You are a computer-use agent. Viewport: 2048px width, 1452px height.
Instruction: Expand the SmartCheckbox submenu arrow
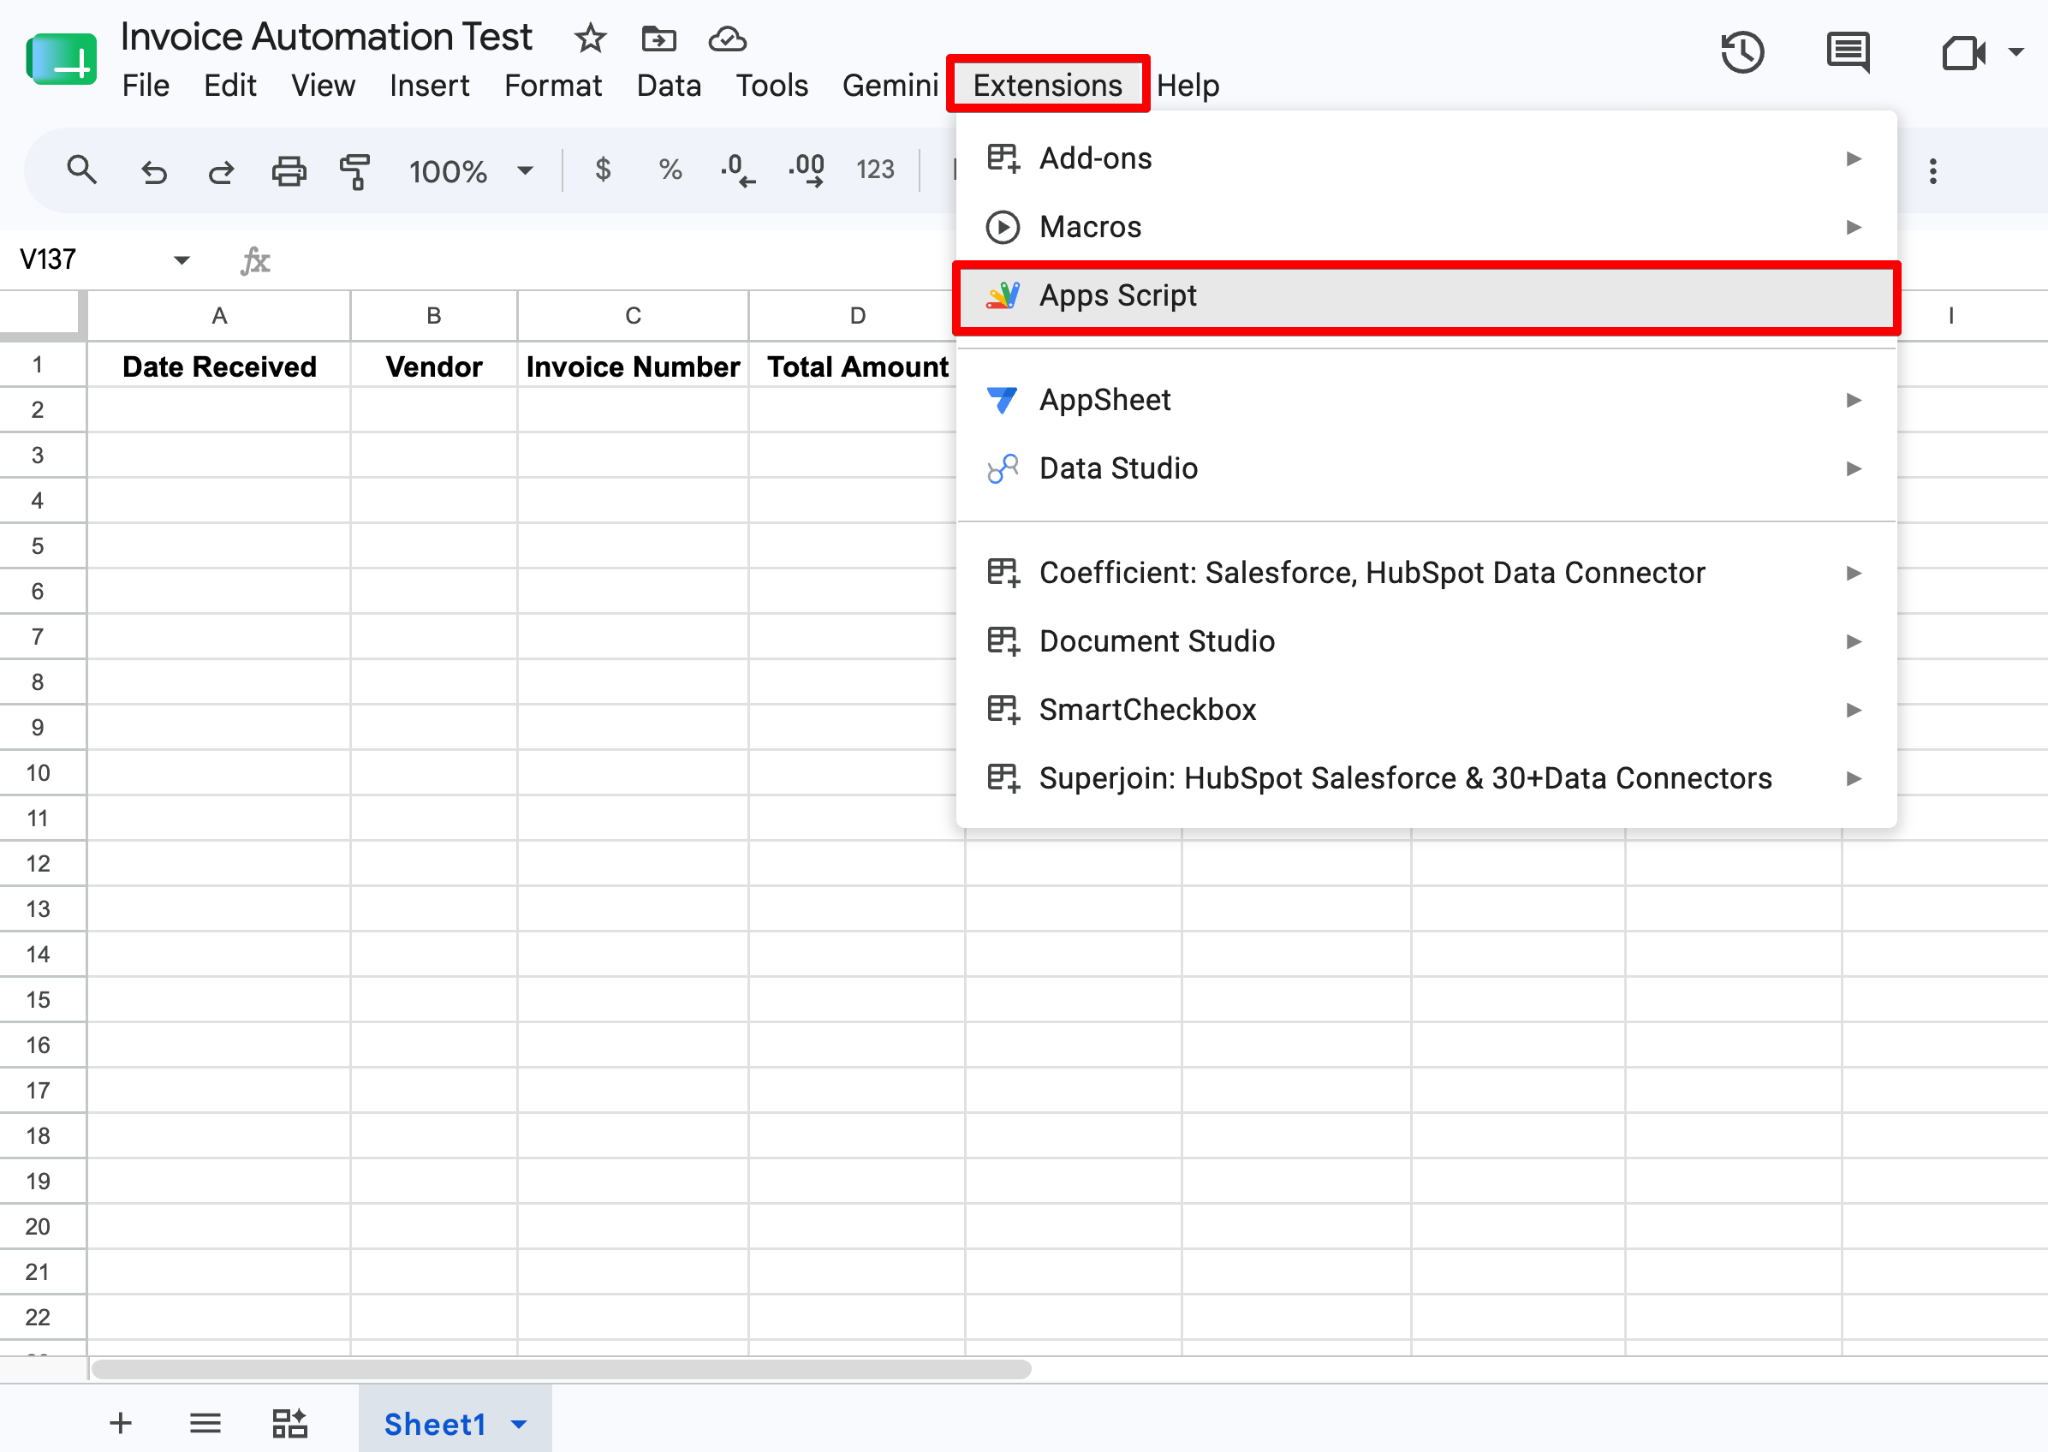1854,710
